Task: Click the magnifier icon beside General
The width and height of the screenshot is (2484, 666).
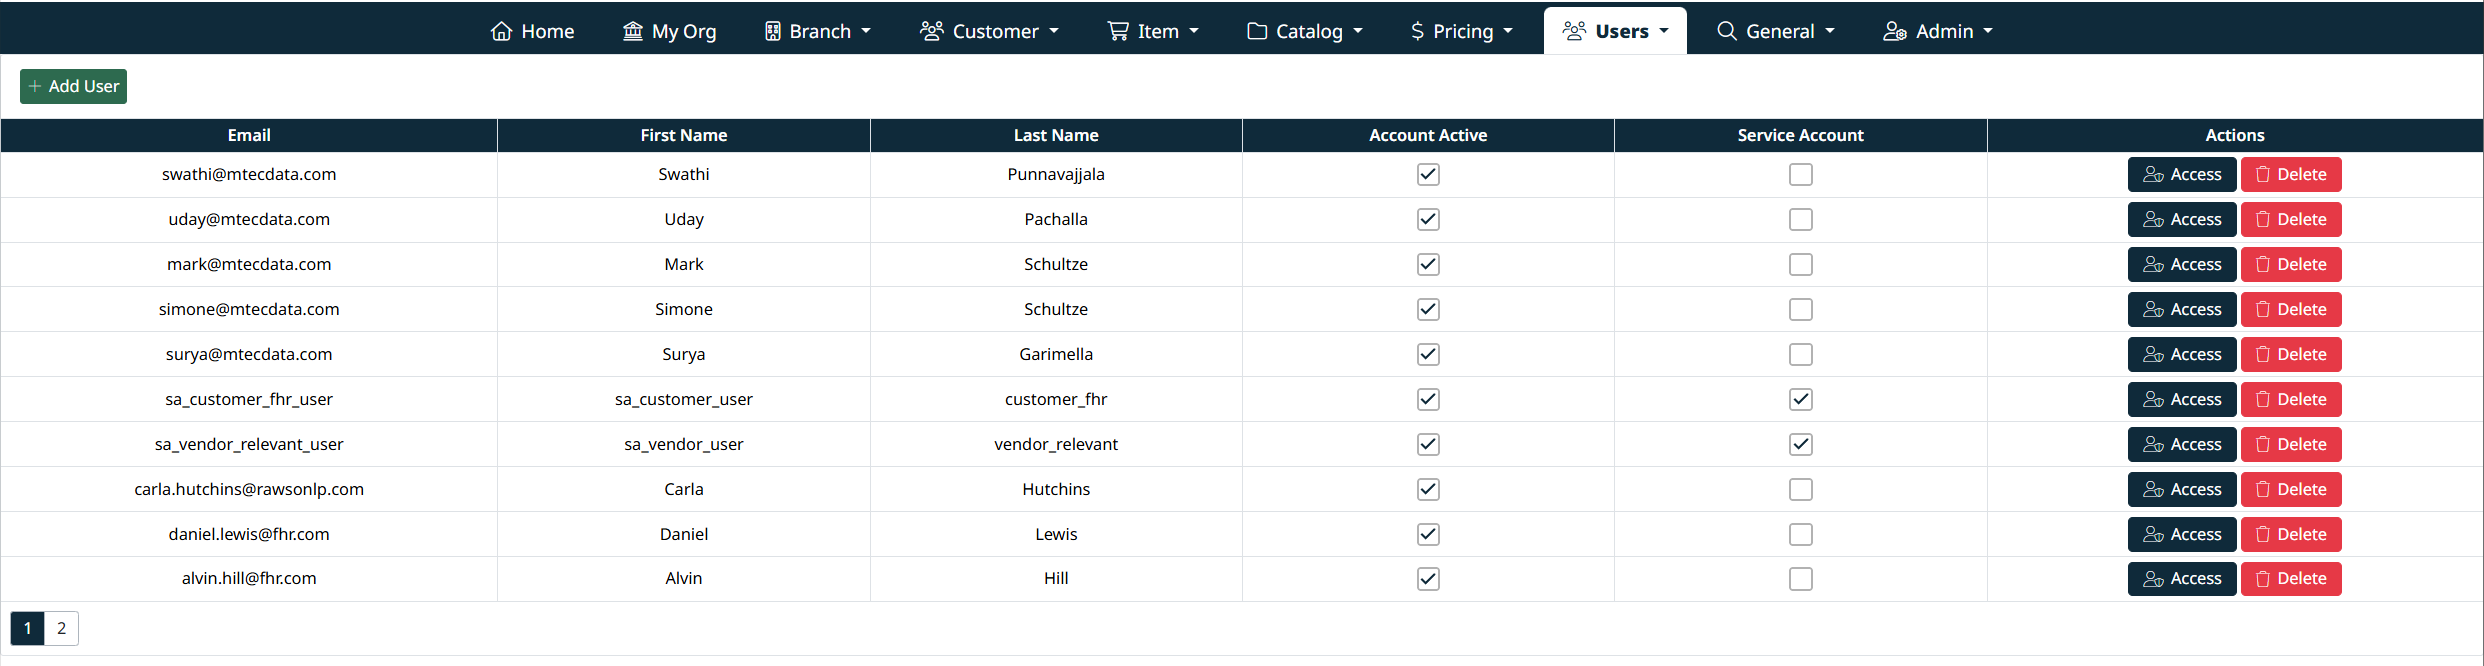Action: click(1726, 31)
